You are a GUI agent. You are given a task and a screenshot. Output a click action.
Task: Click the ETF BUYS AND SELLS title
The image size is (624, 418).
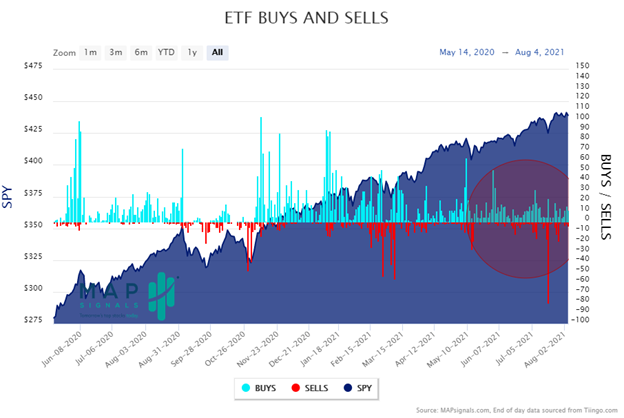(x=306, y=18)
